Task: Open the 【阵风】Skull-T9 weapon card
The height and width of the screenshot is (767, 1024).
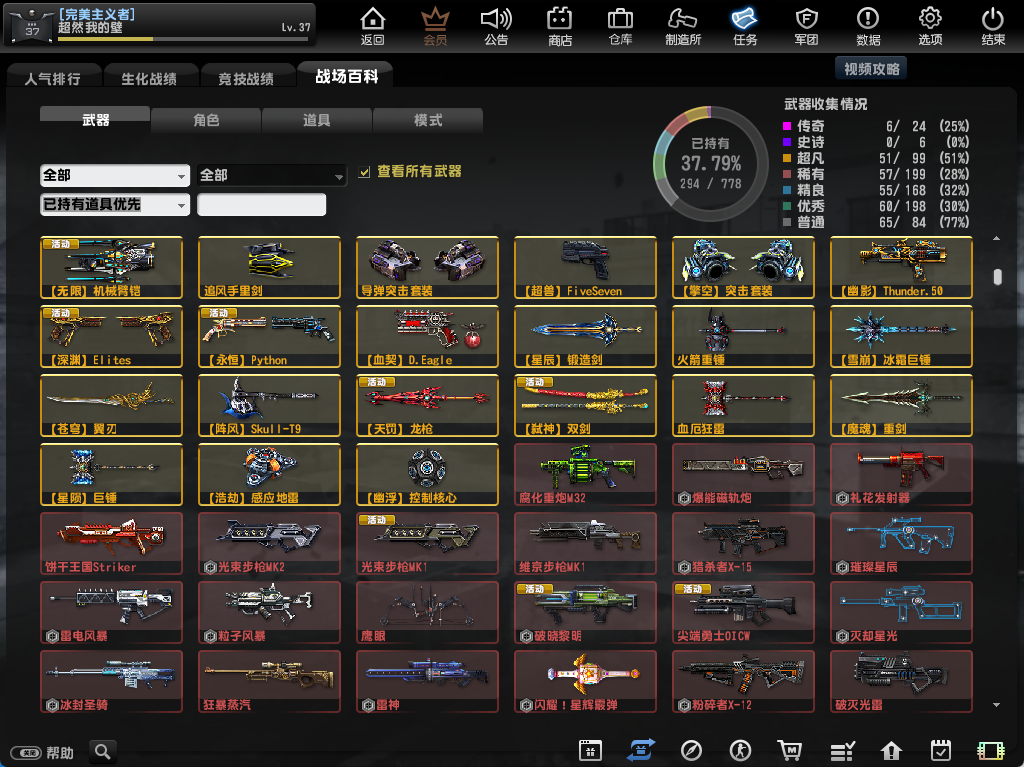Action: 269,405
